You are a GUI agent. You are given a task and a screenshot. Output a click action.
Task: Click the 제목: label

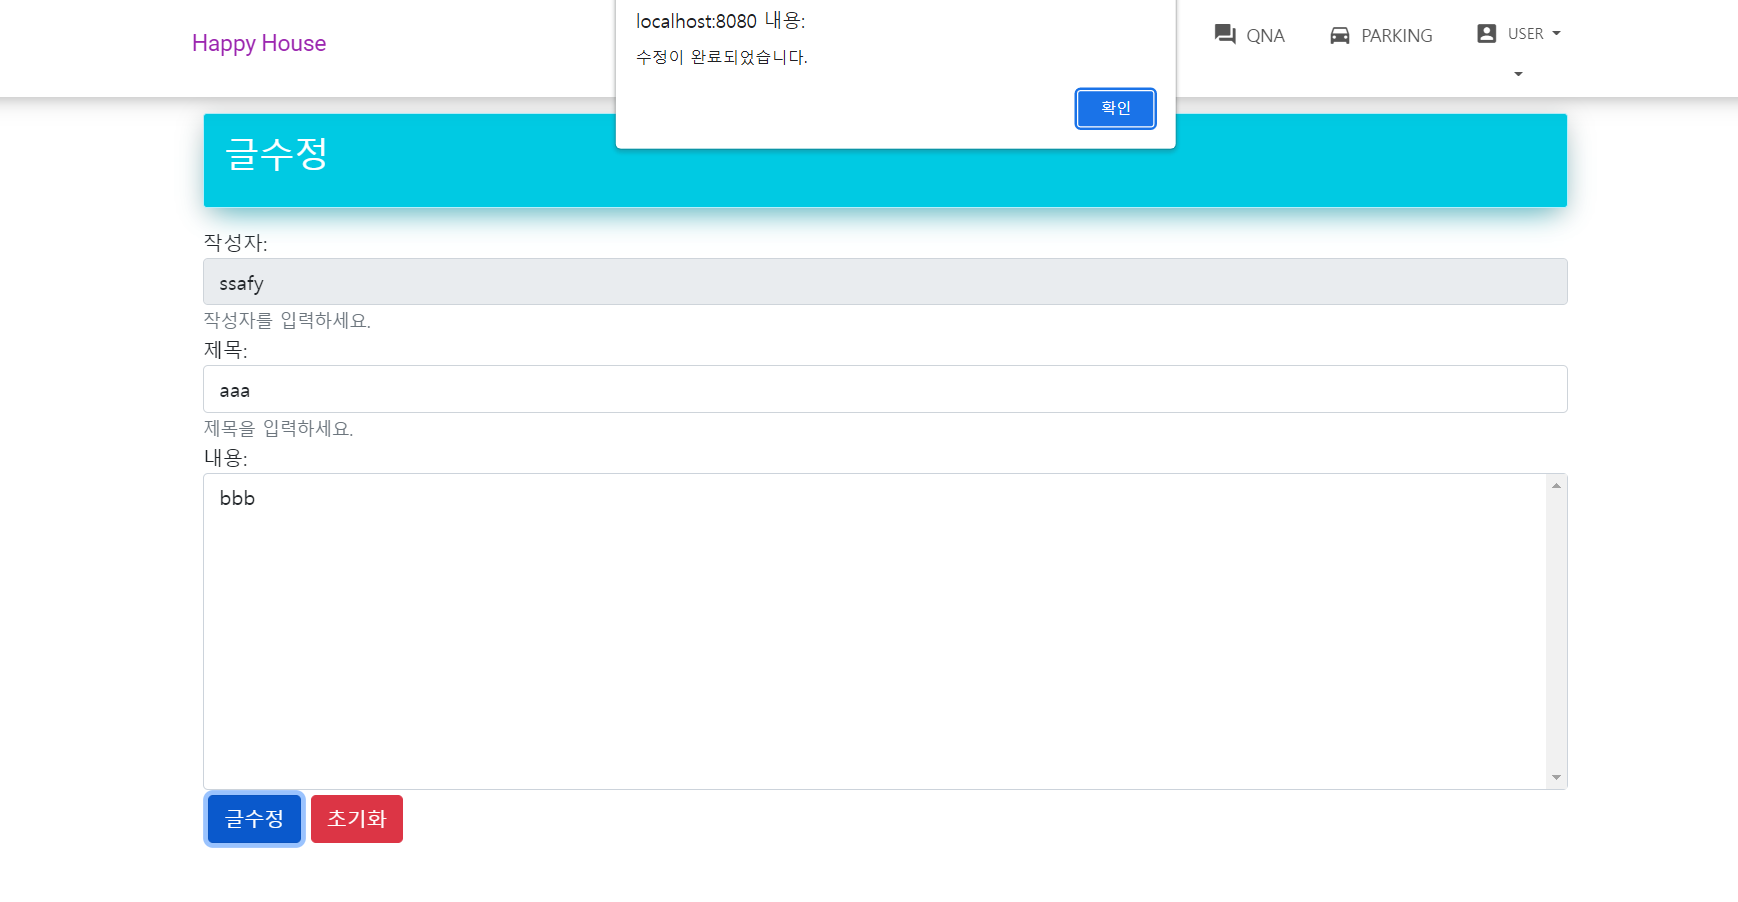[x=225, y=350]
